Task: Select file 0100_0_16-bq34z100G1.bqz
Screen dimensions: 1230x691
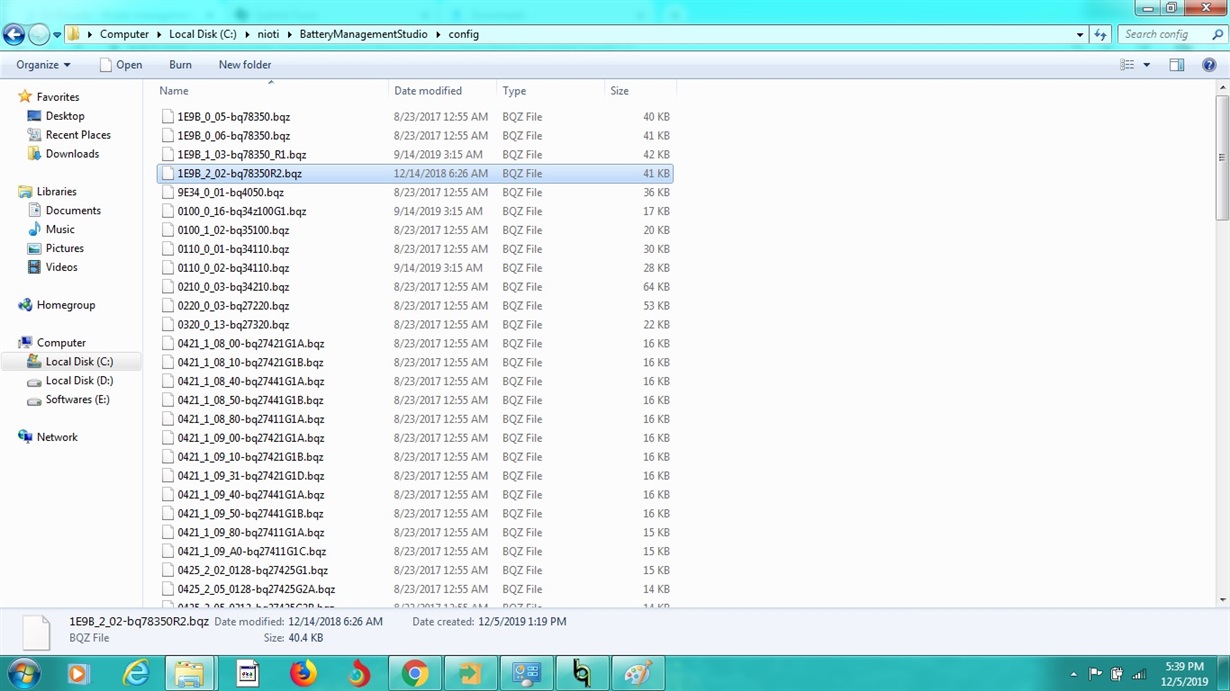Action: click(x=242, y=212)
